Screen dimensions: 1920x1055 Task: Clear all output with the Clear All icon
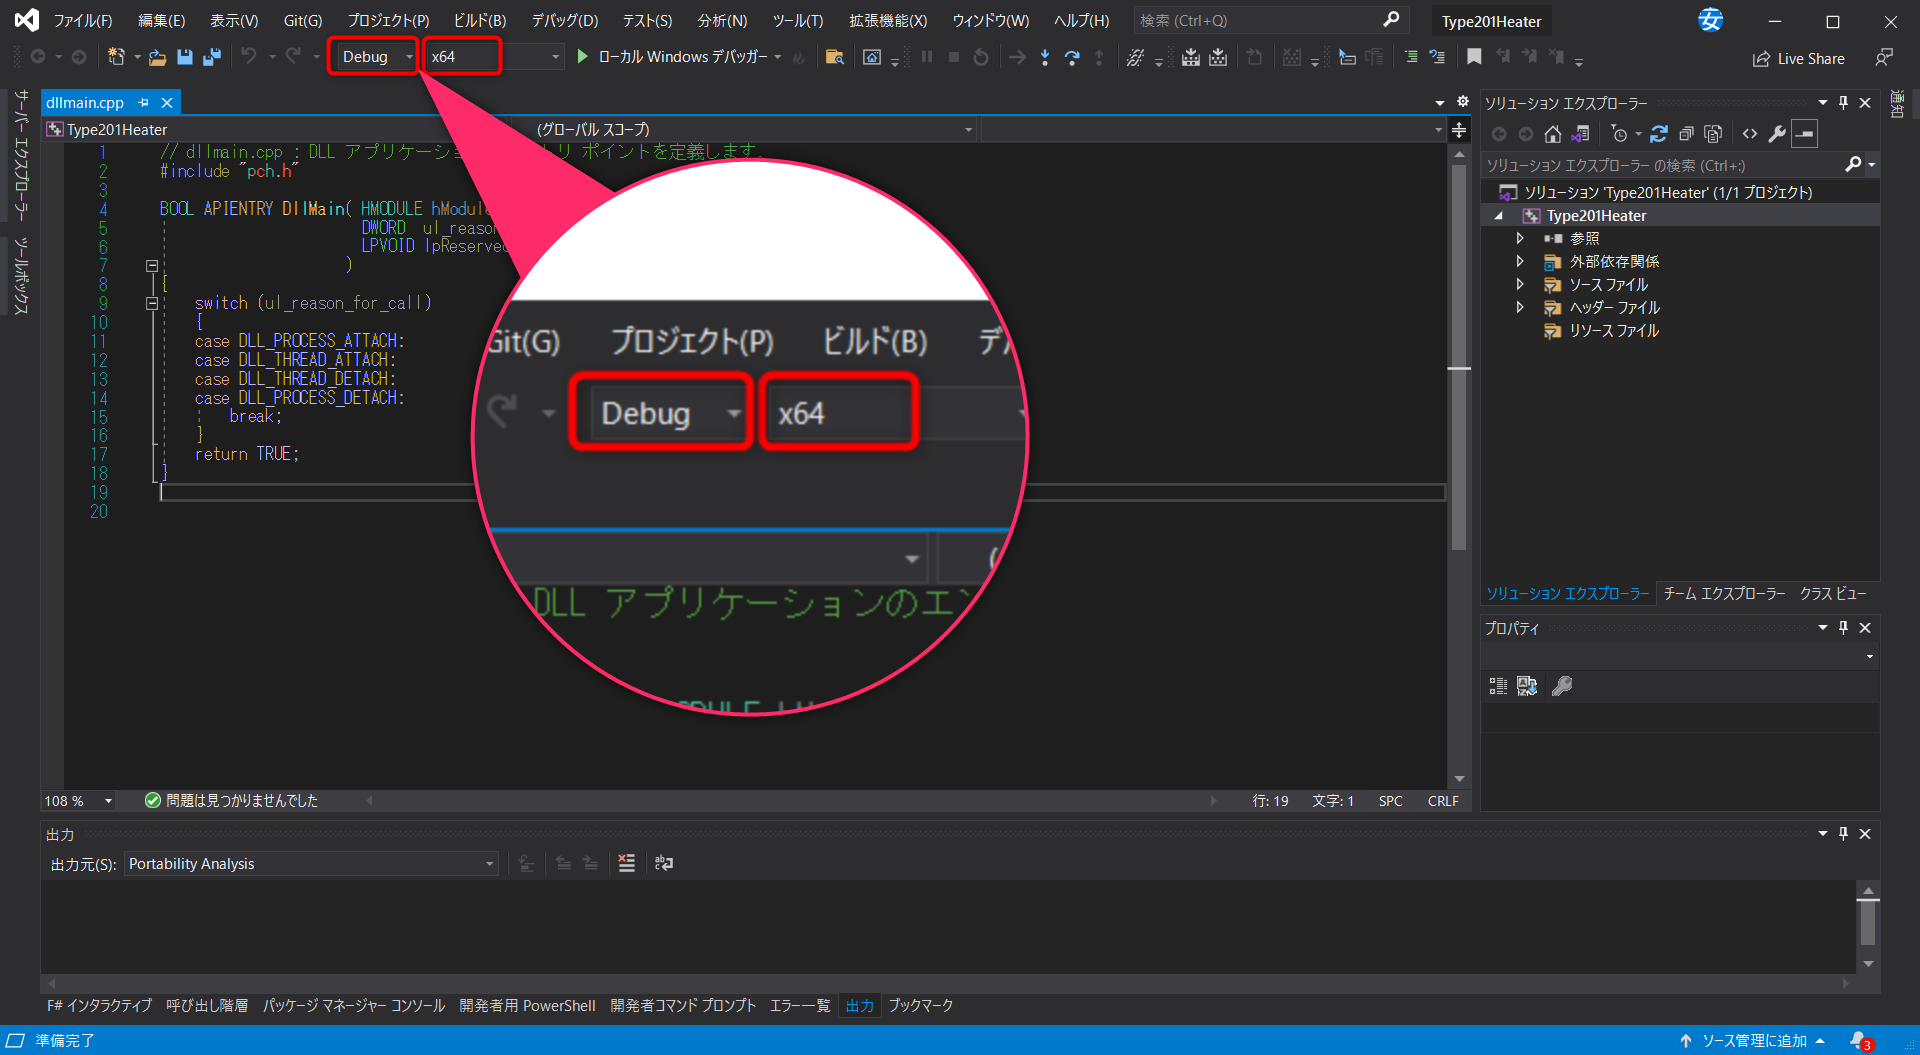tap(627, 863)
